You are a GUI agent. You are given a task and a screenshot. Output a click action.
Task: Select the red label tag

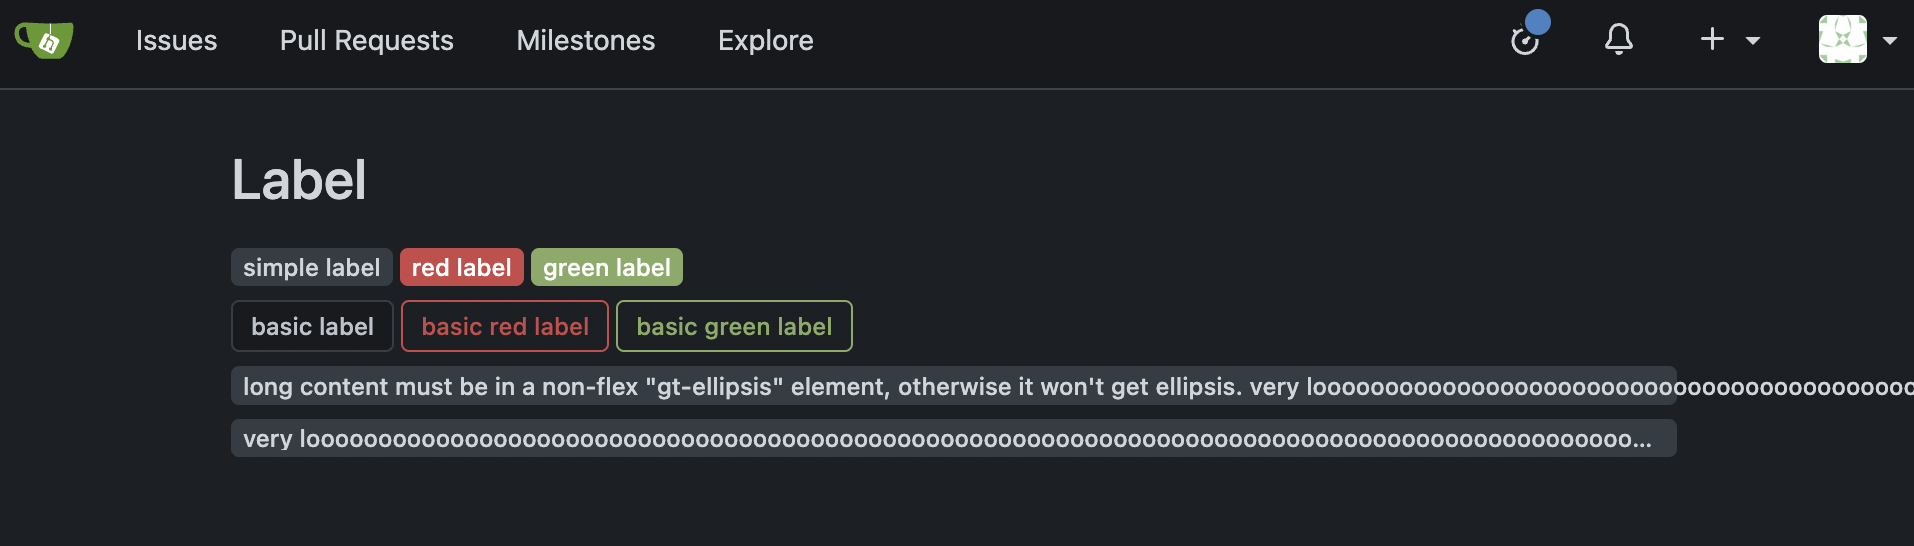[462, 267]
